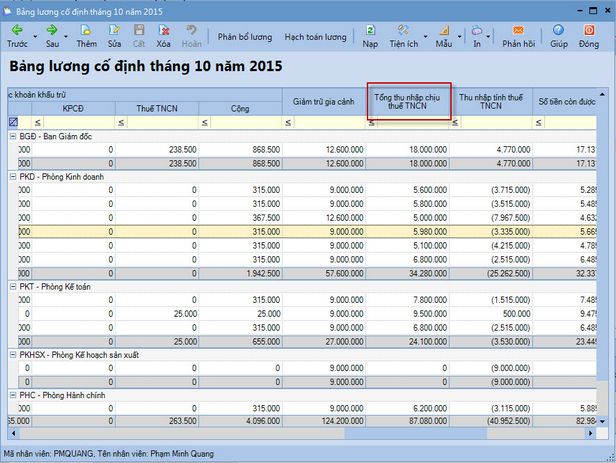The height and width of the screenshot is (463, 616).
Task: Sort by Thuế TNCN column header
Action: [x=157, y=108]
